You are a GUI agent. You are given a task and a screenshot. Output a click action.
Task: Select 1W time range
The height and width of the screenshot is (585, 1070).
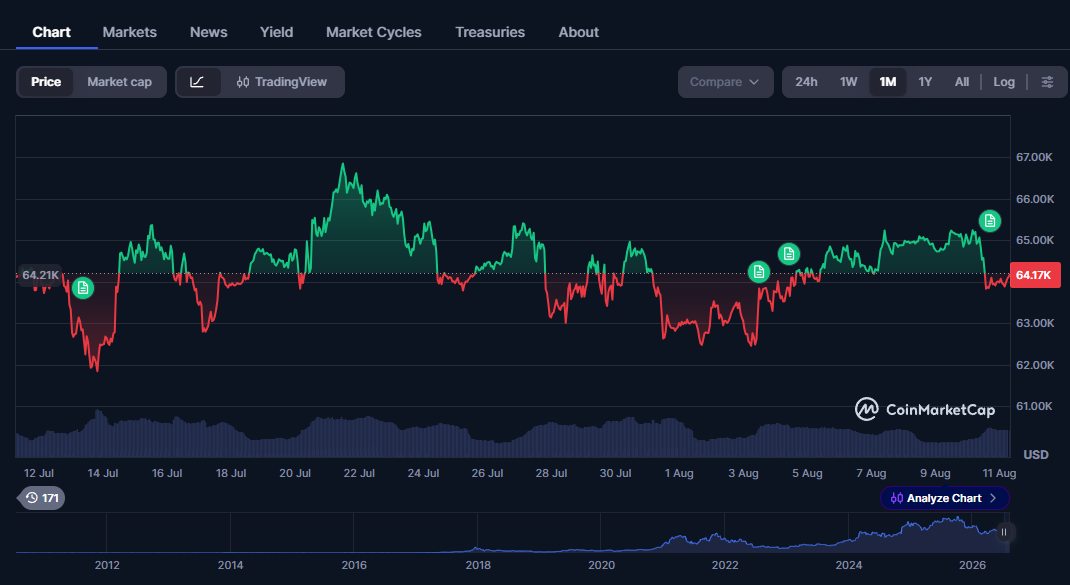(848, 82)
